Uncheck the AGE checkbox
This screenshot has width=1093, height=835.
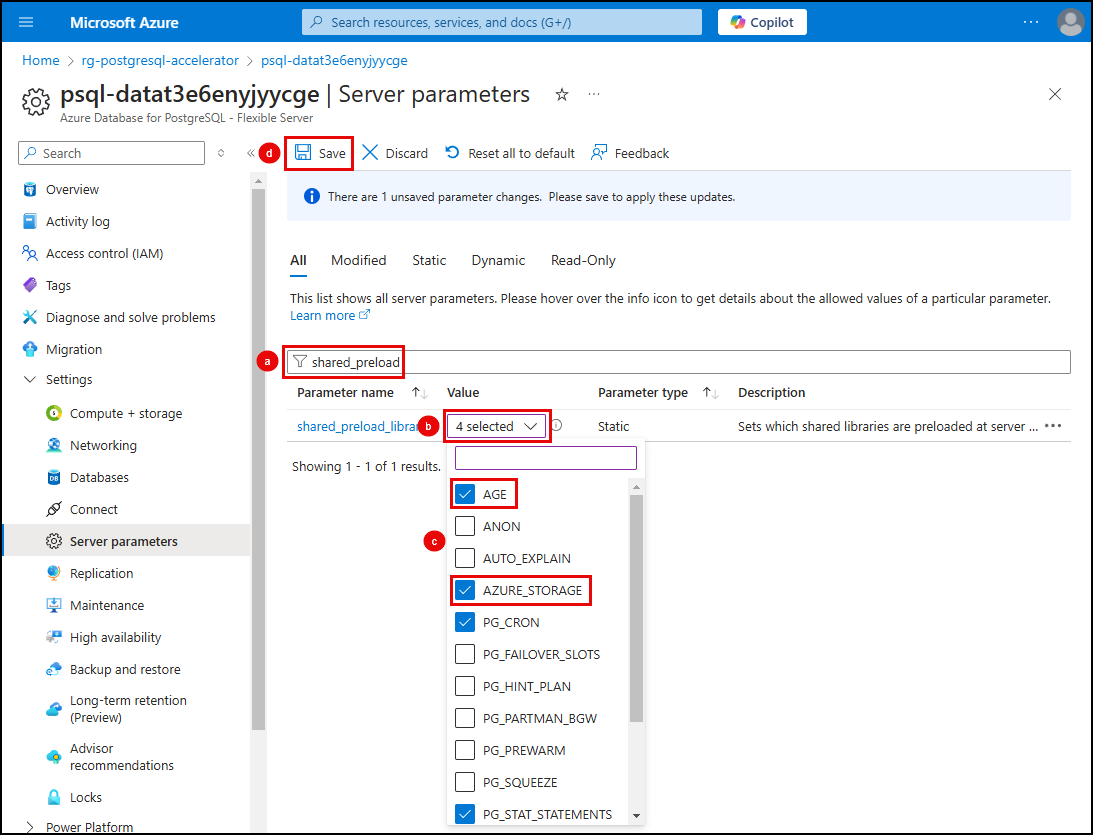[x=465, y=494]
